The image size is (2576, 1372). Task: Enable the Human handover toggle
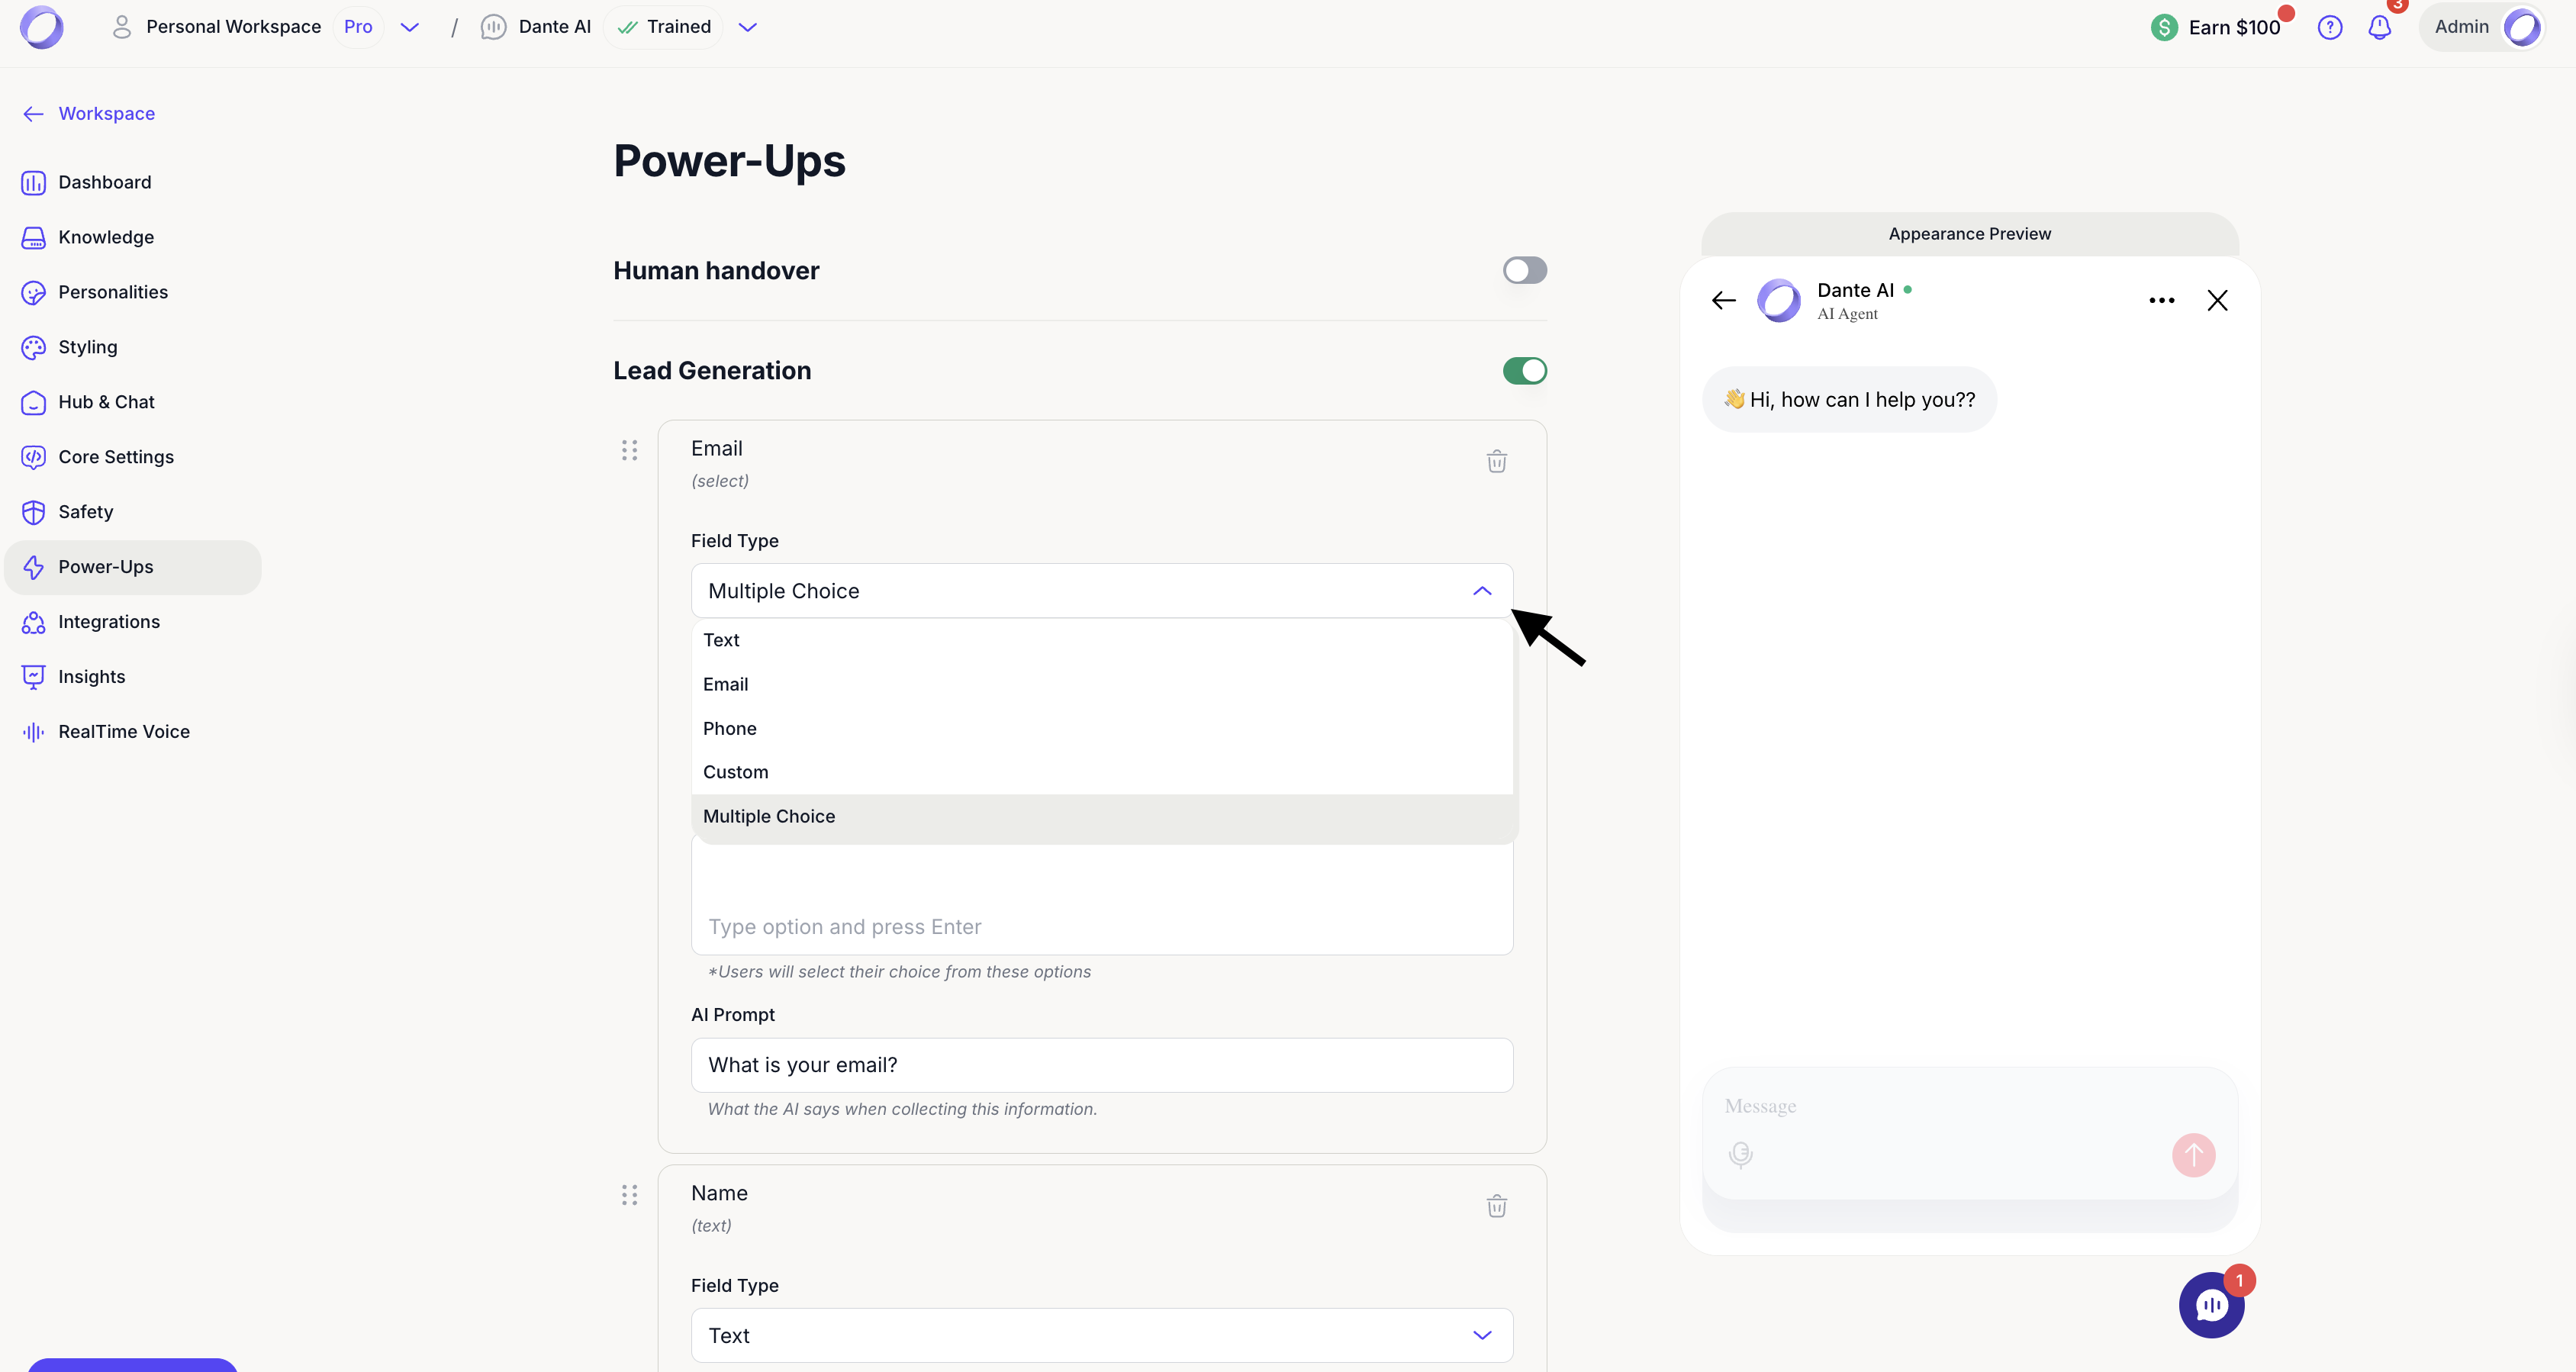coord(1524,270)
